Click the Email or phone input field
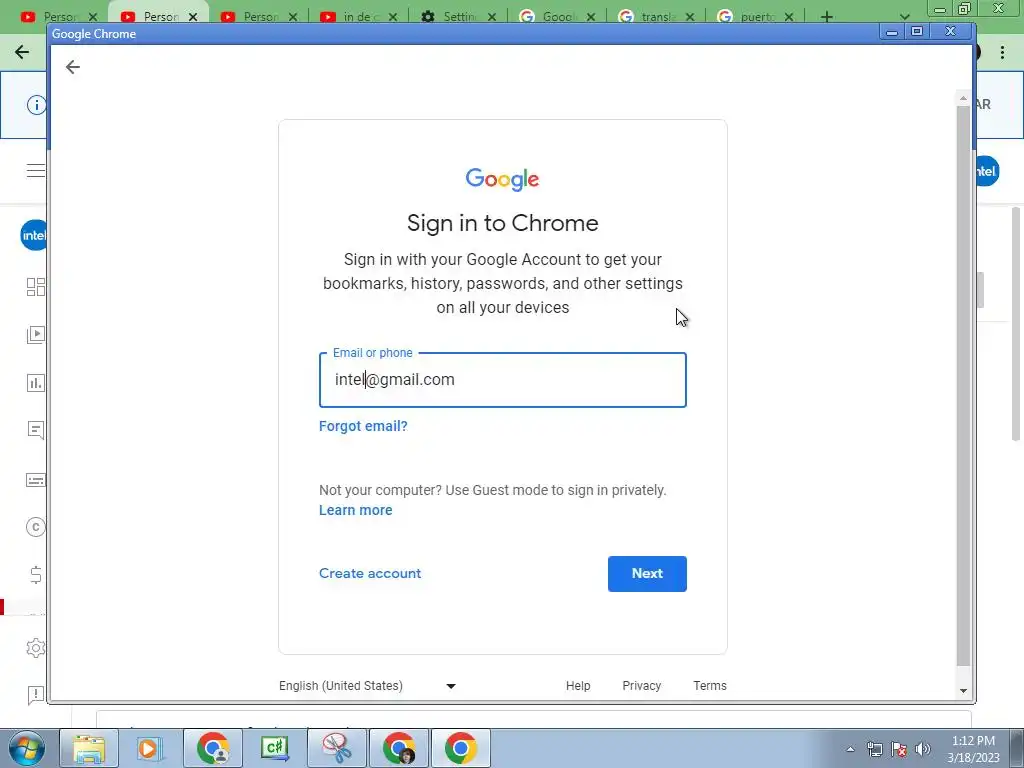1024x768 pixels. [x=502, y=380]
